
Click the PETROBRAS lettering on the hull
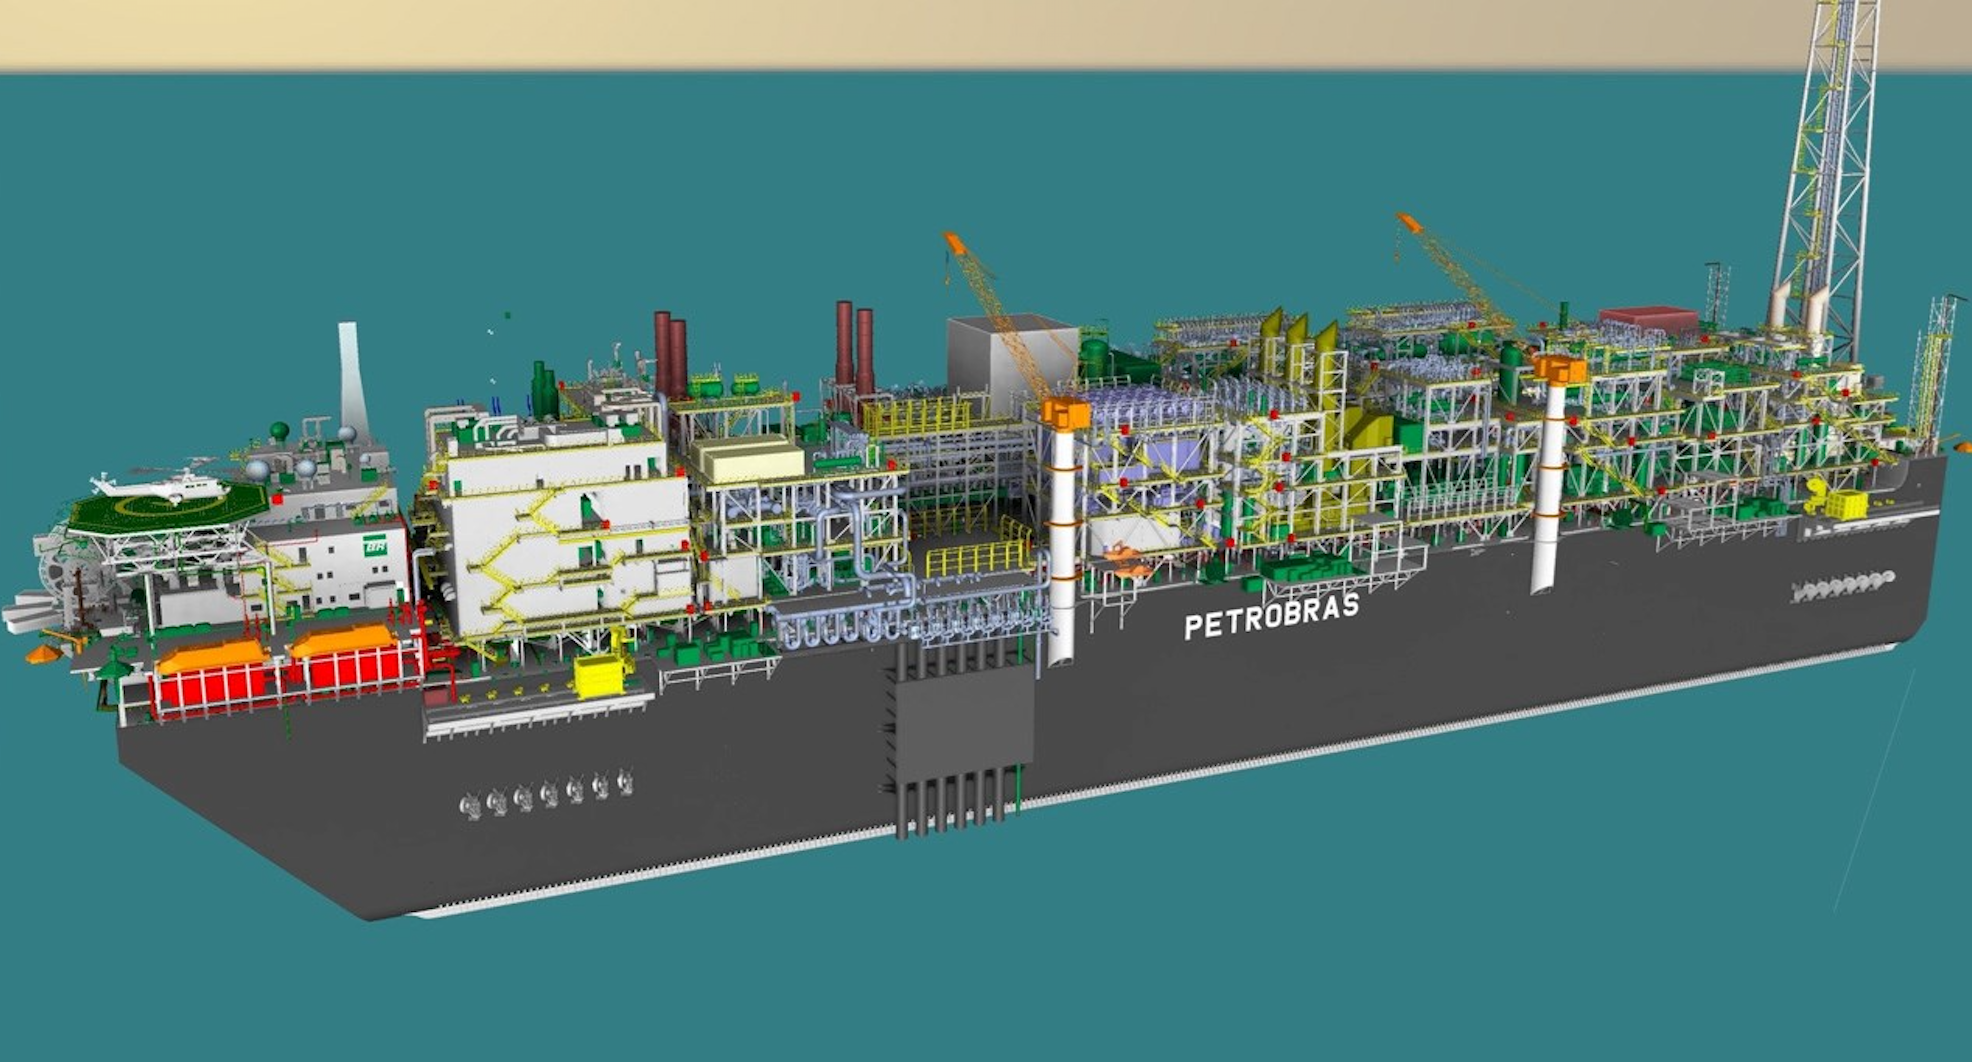(1272, 616)
